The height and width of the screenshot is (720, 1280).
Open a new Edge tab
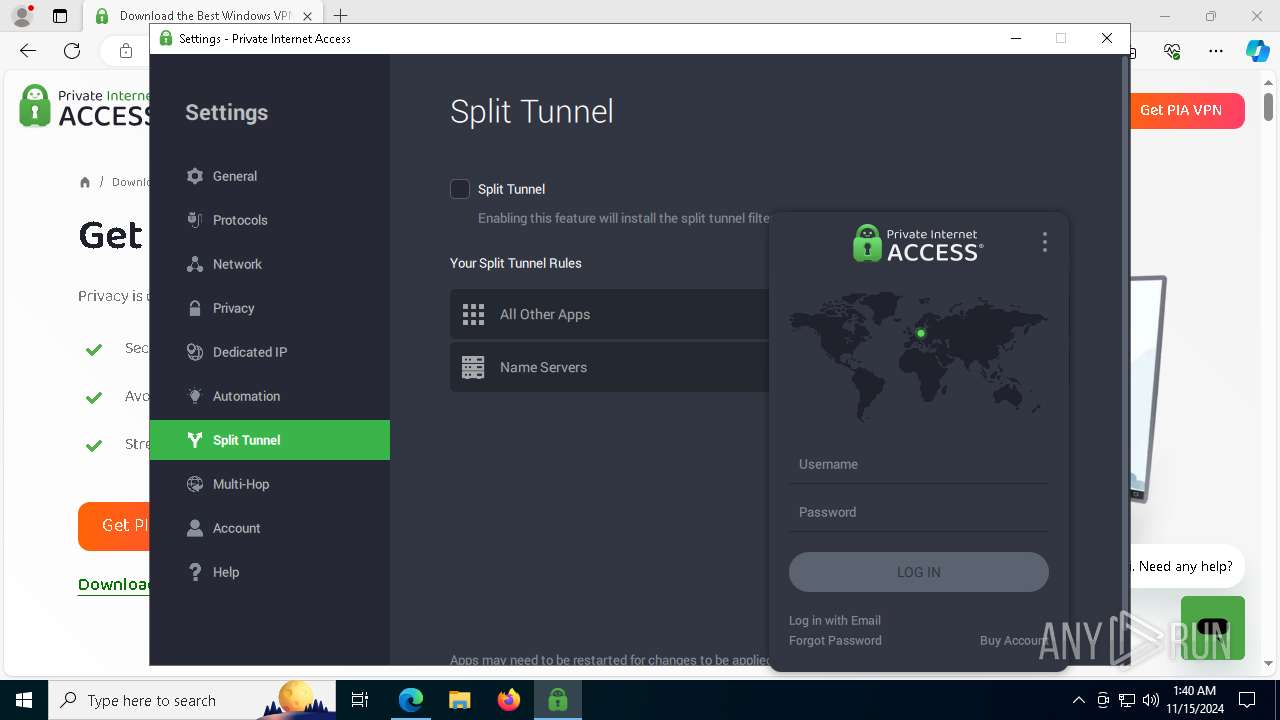340,16
